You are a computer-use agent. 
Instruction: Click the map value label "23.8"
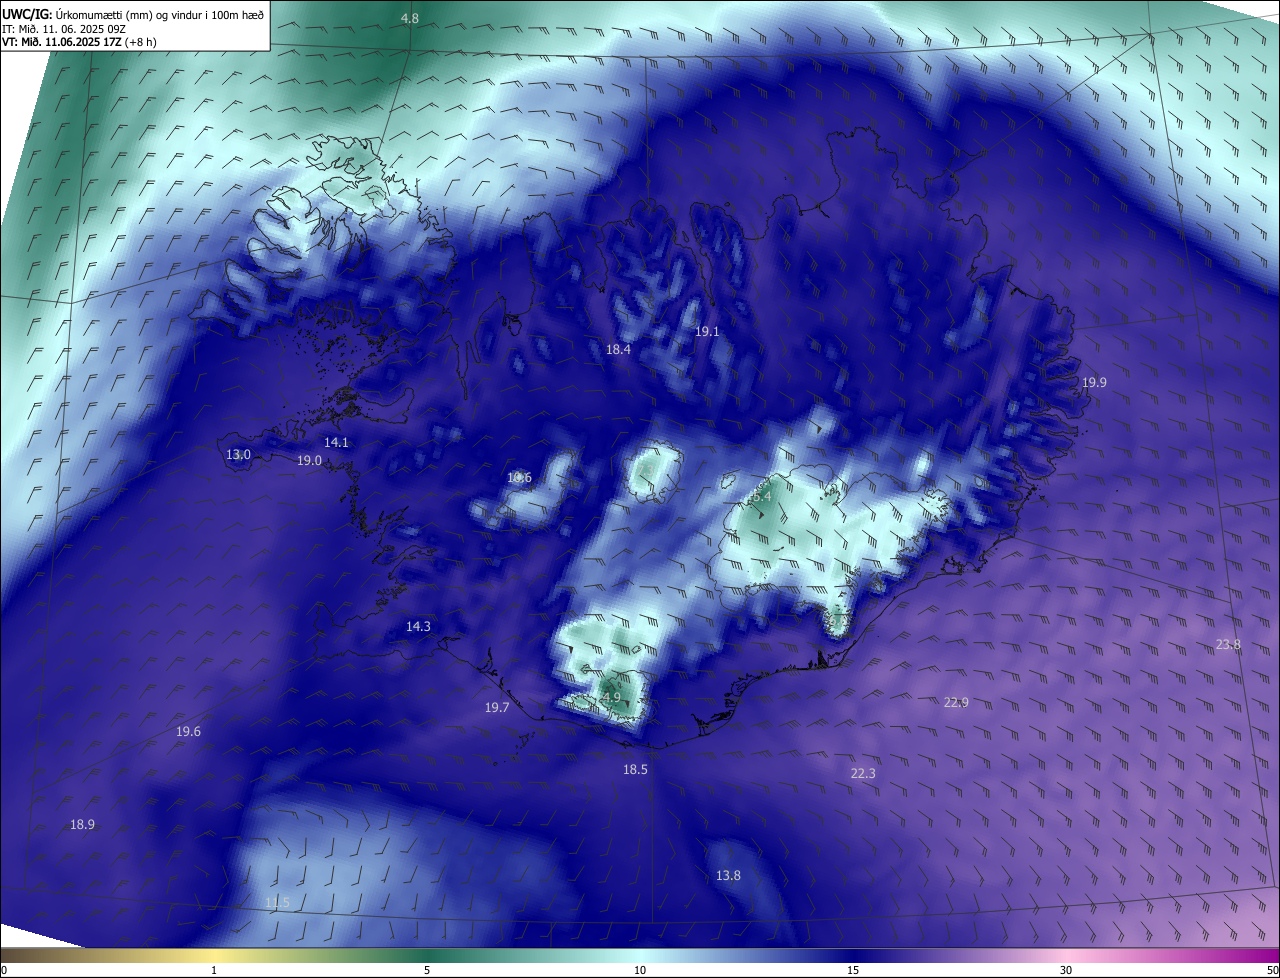[x=1228, y=645]
